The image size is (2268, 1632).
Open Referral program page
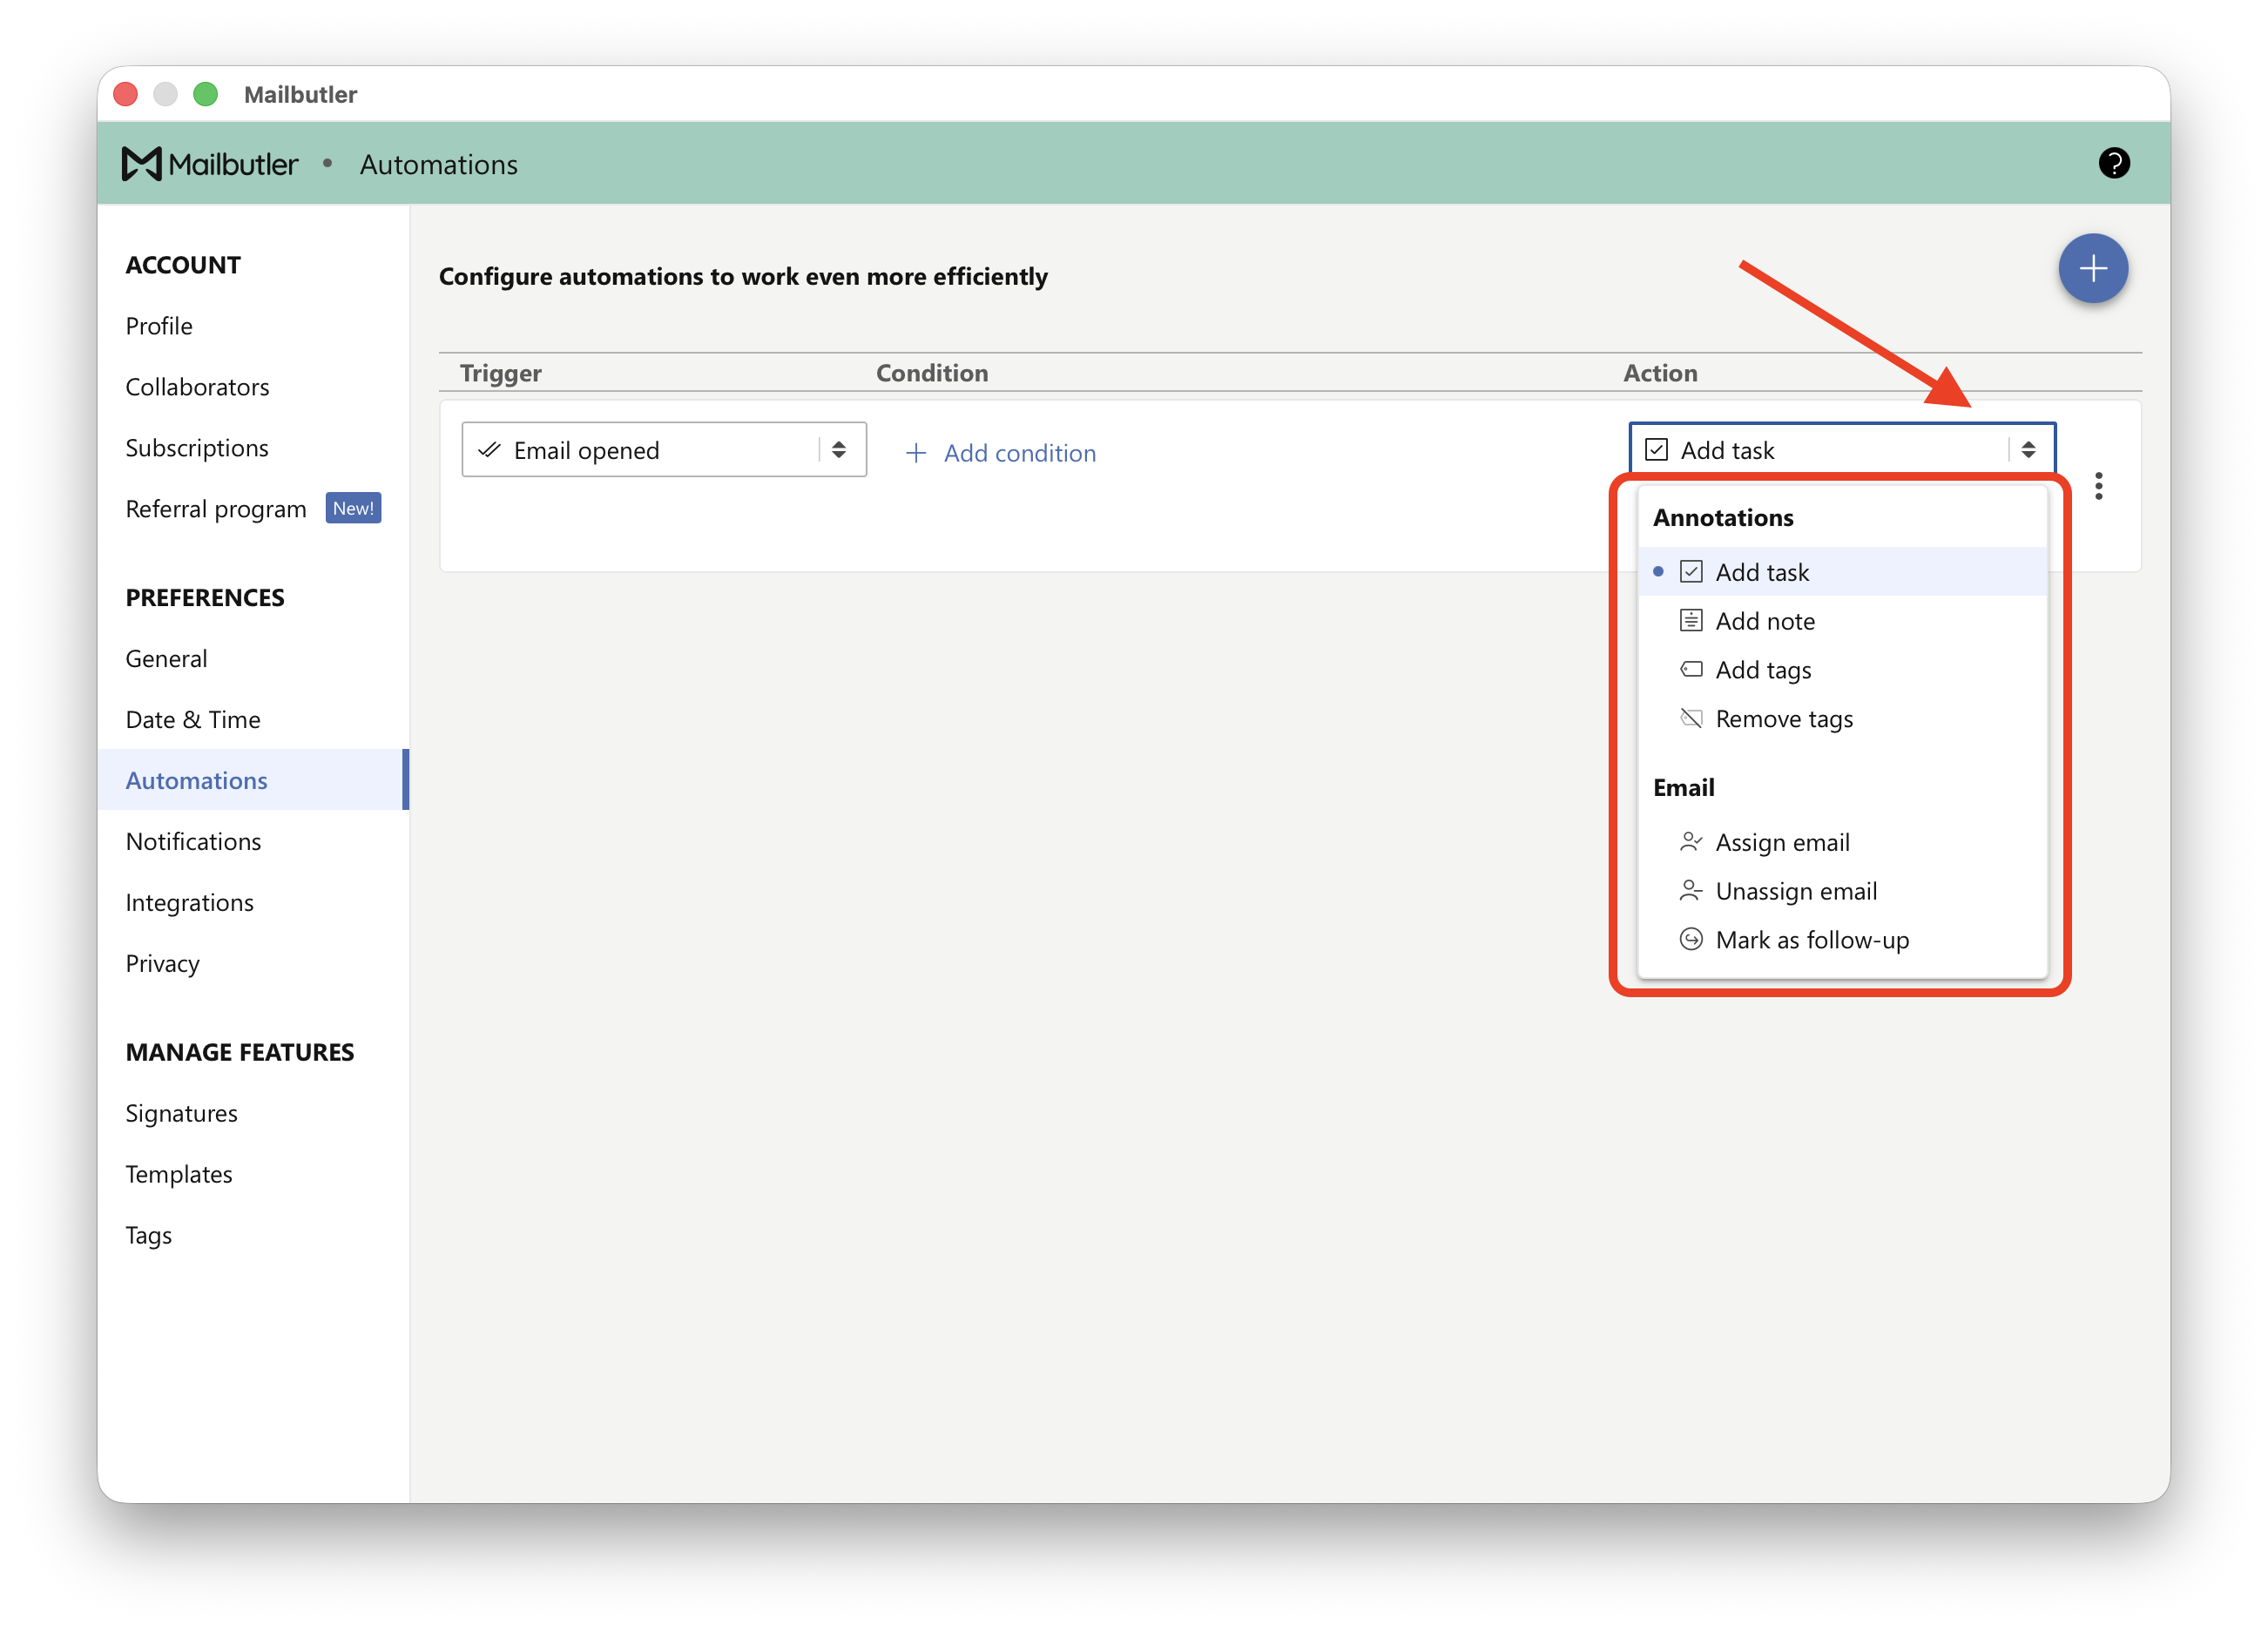pos(216,509)
